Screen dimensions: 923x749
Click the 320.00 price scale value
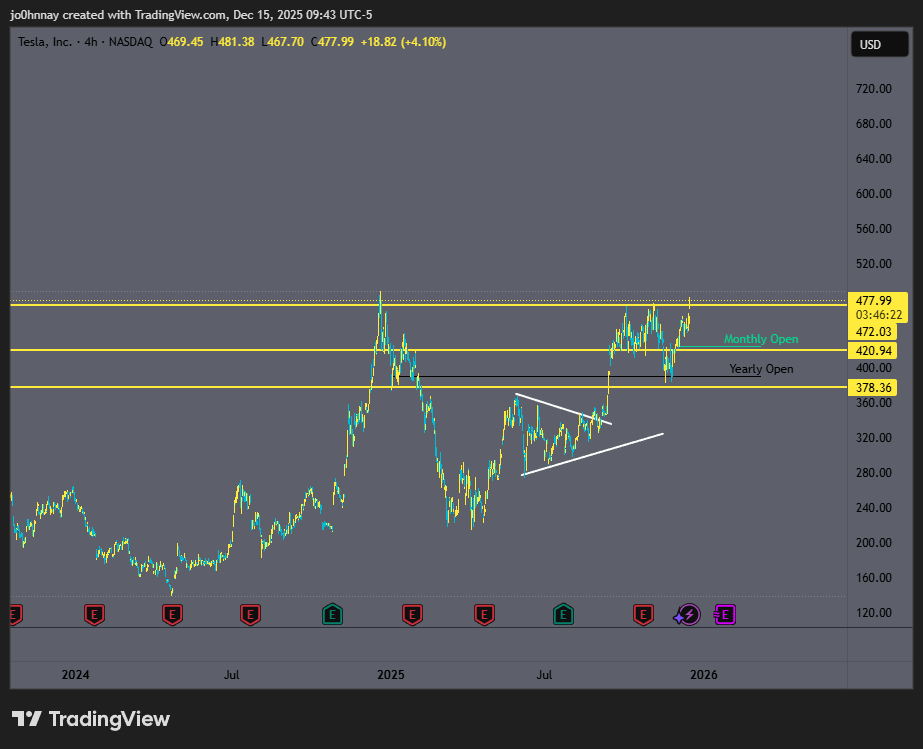coord(874,438)
